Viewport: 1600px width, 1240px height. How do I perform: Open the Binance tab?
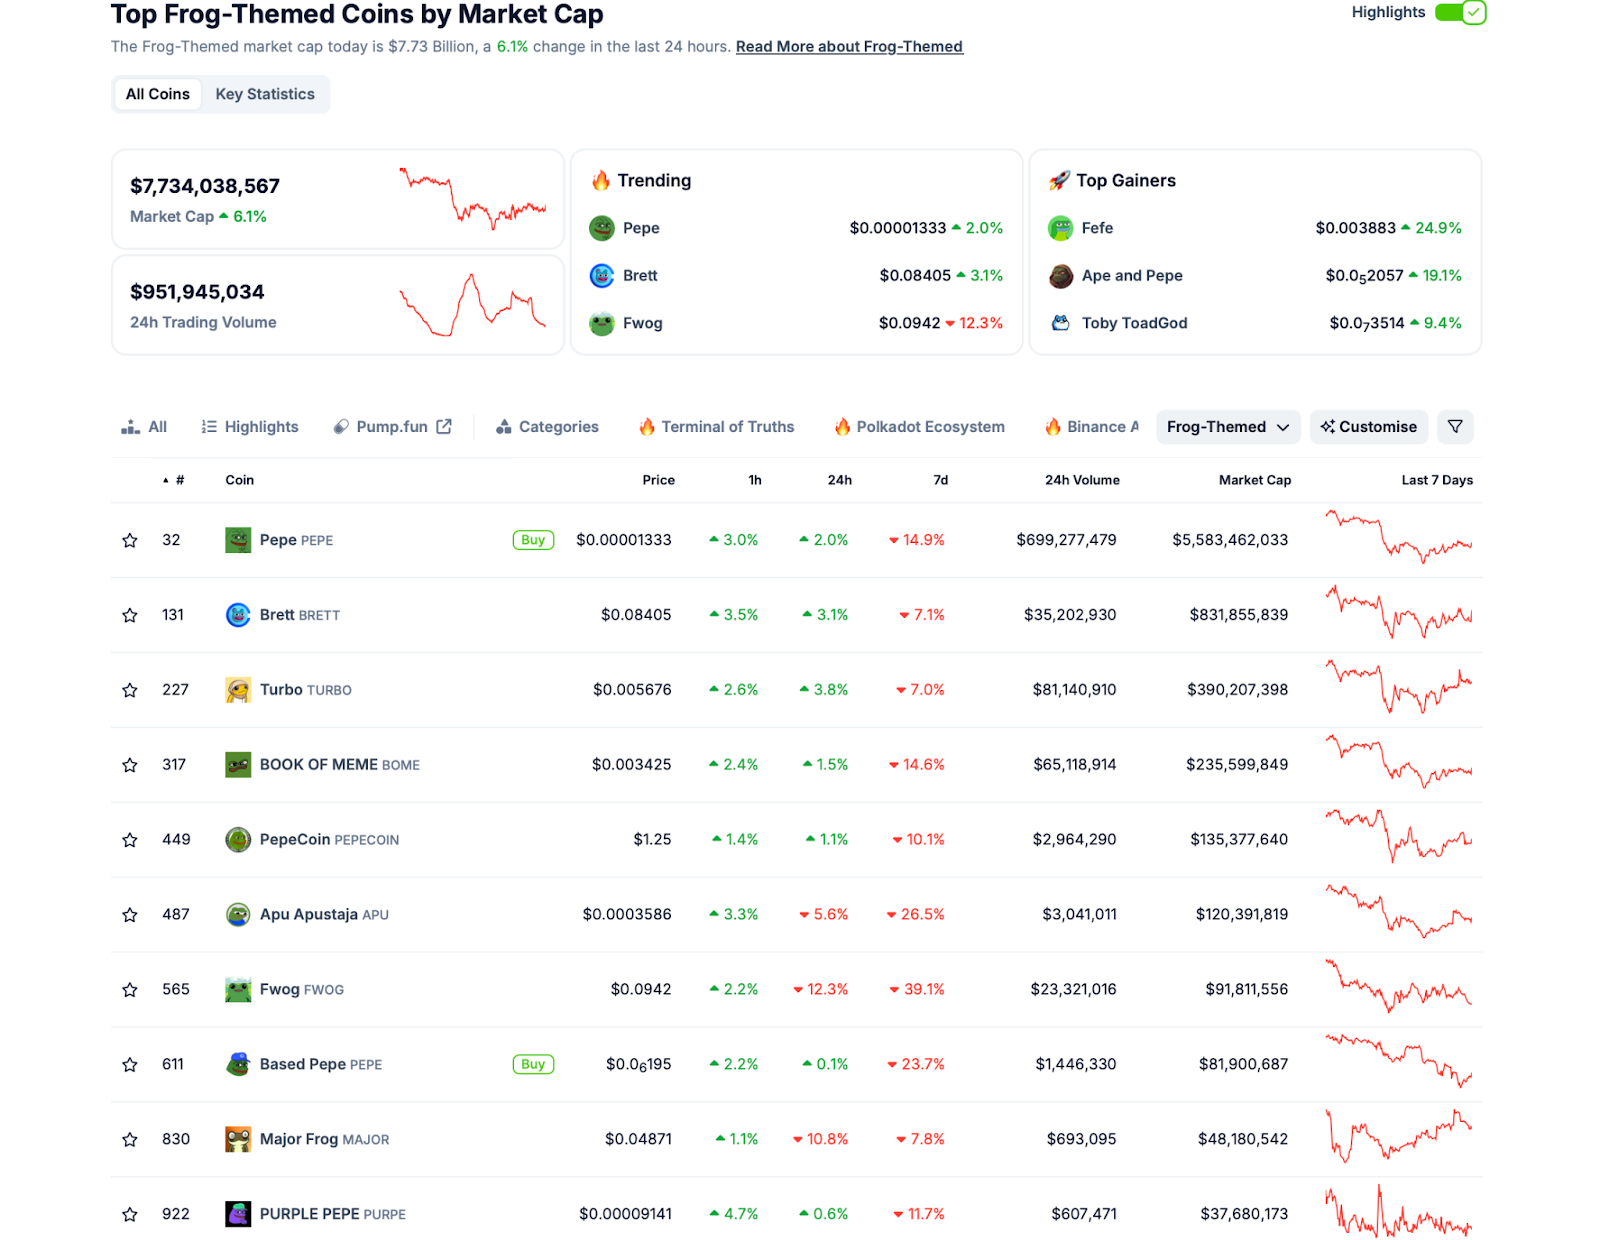click(1091, 427)
